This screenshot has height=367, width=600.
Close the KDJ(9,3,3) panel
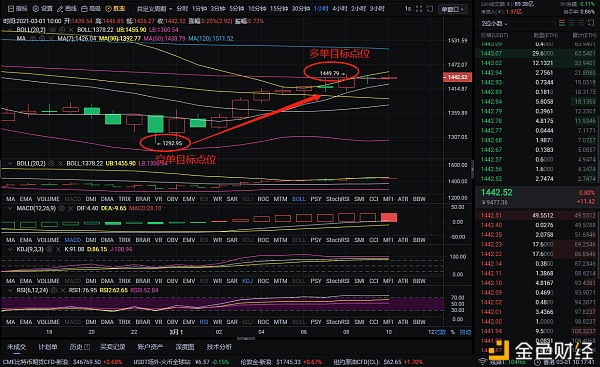58,249
